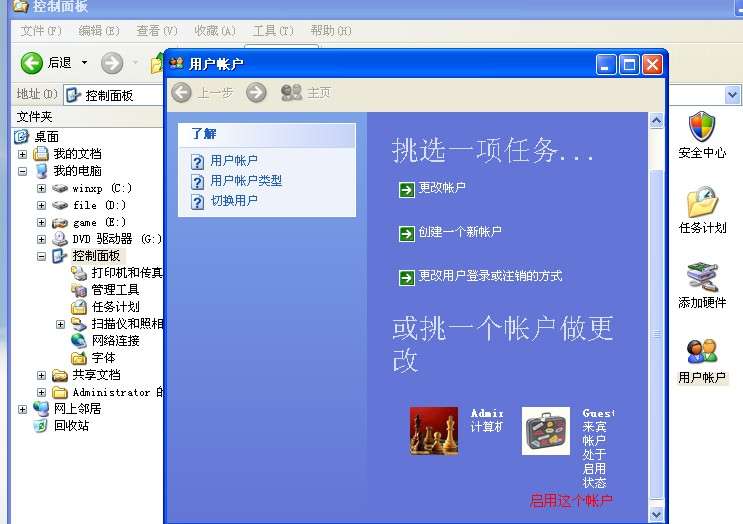Collapse the 我的电脑 tree node
This screenshot has width=743, height=524.
pyautogui.click(x=22, y=171)
